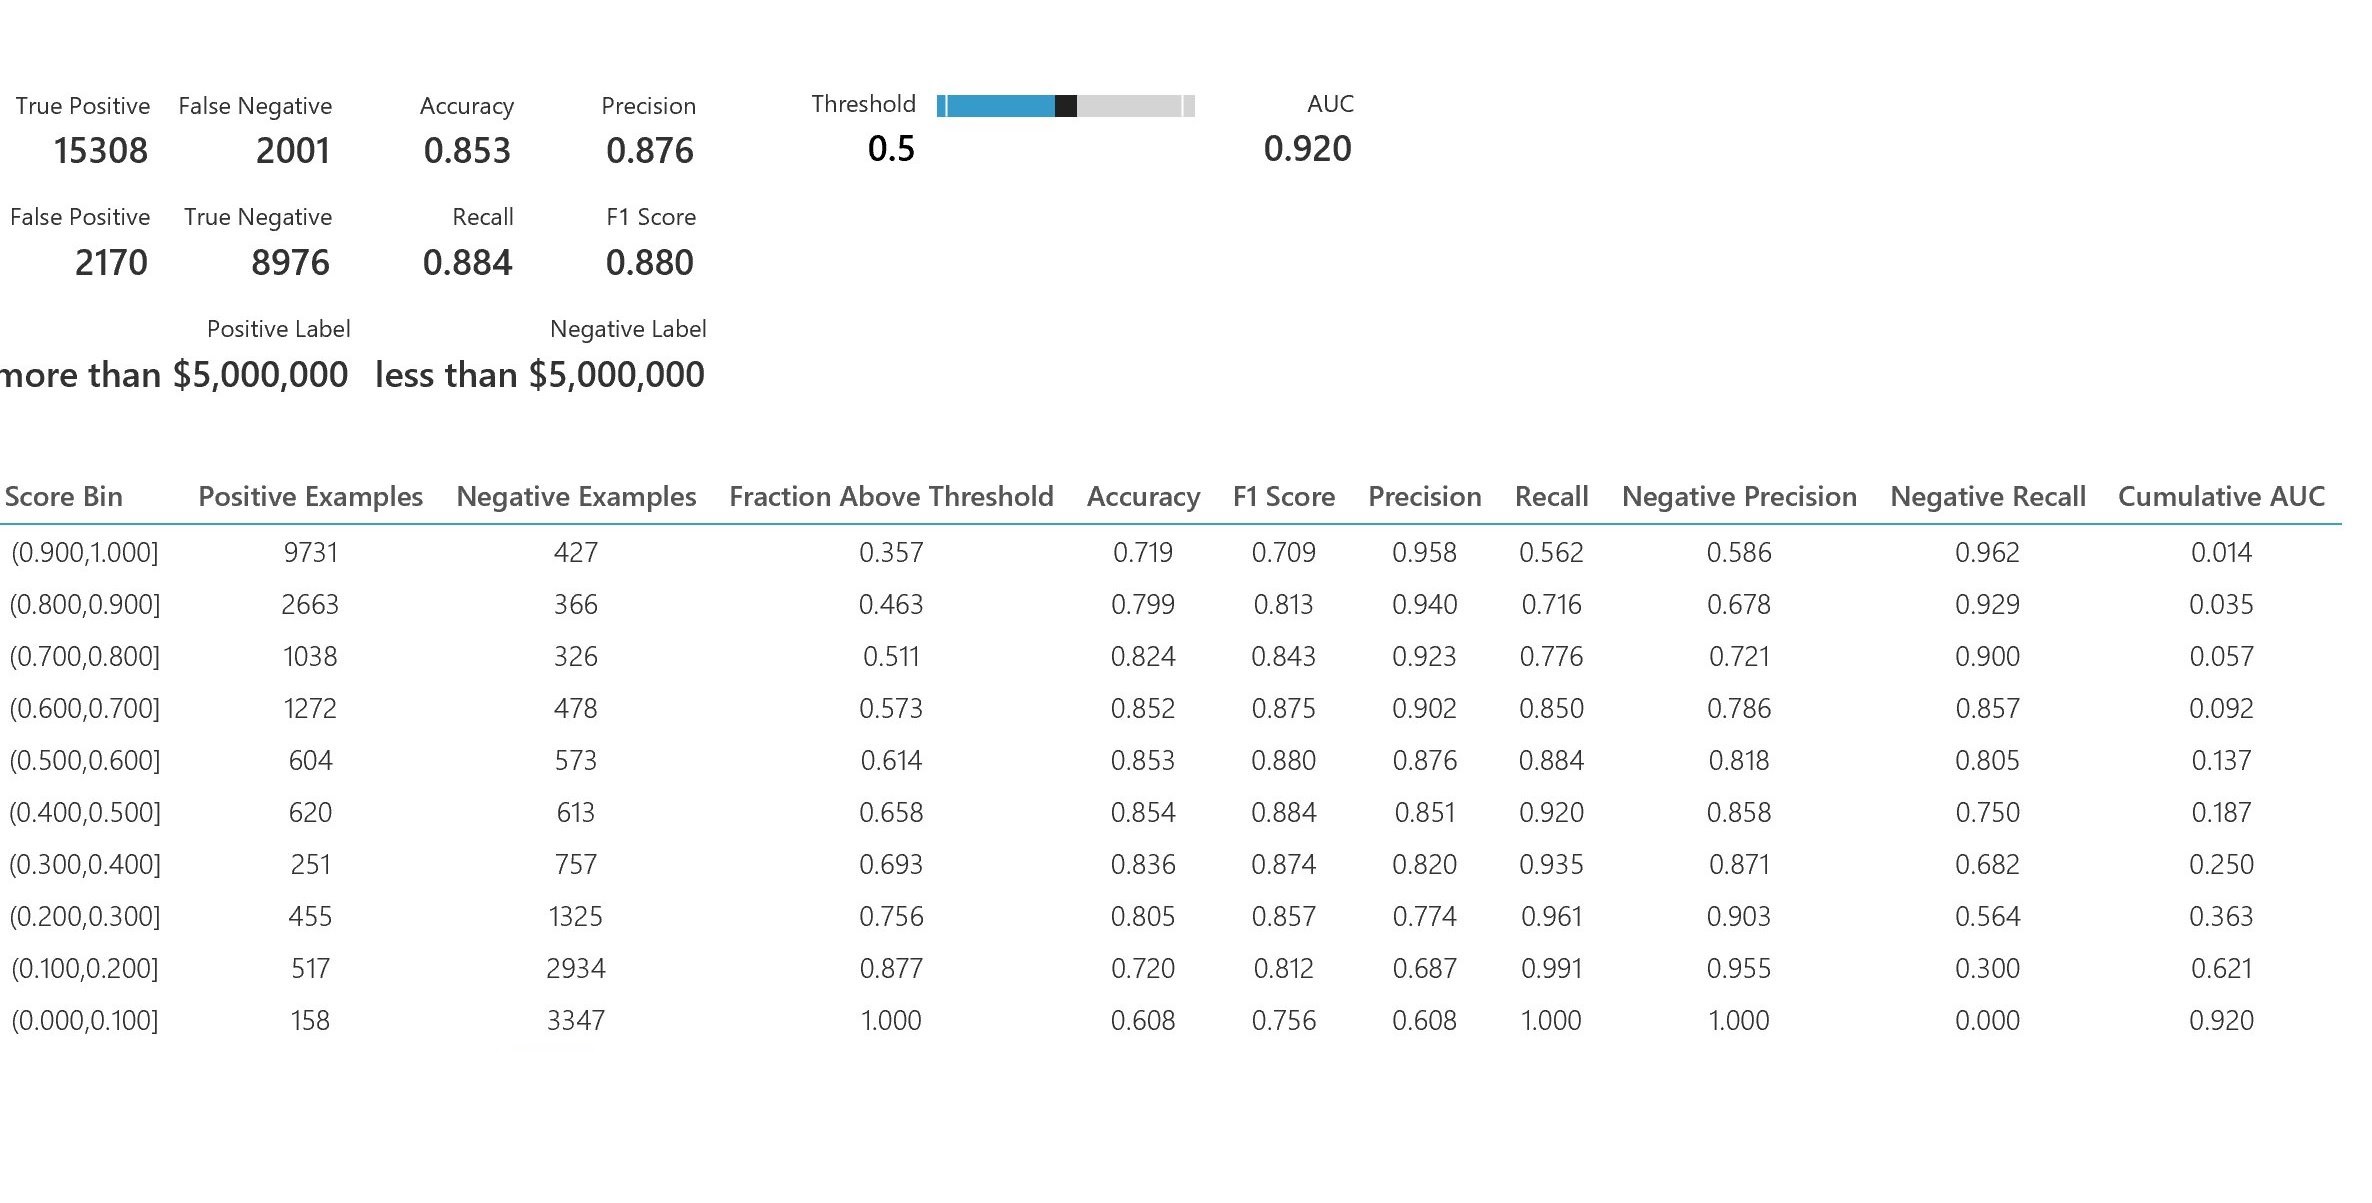Click the Negative Recall column header

pyautogui.click(x=1987, y=497)
